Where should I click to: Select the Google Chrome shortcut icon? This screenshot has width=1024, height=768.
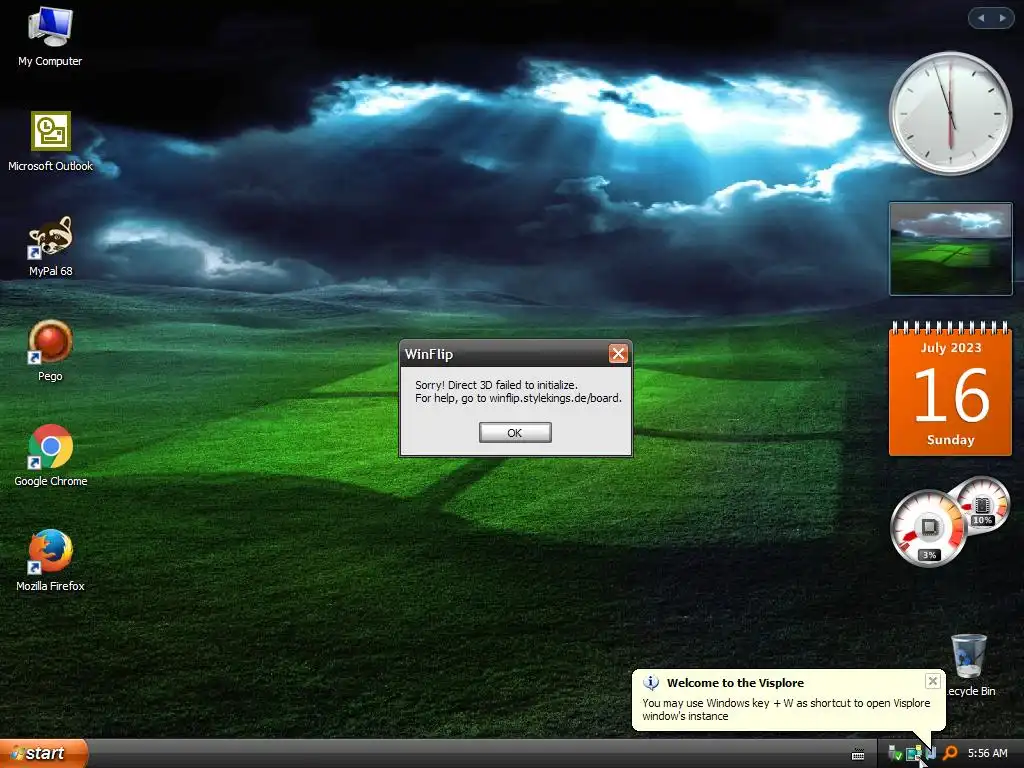[x=50, y=455]
